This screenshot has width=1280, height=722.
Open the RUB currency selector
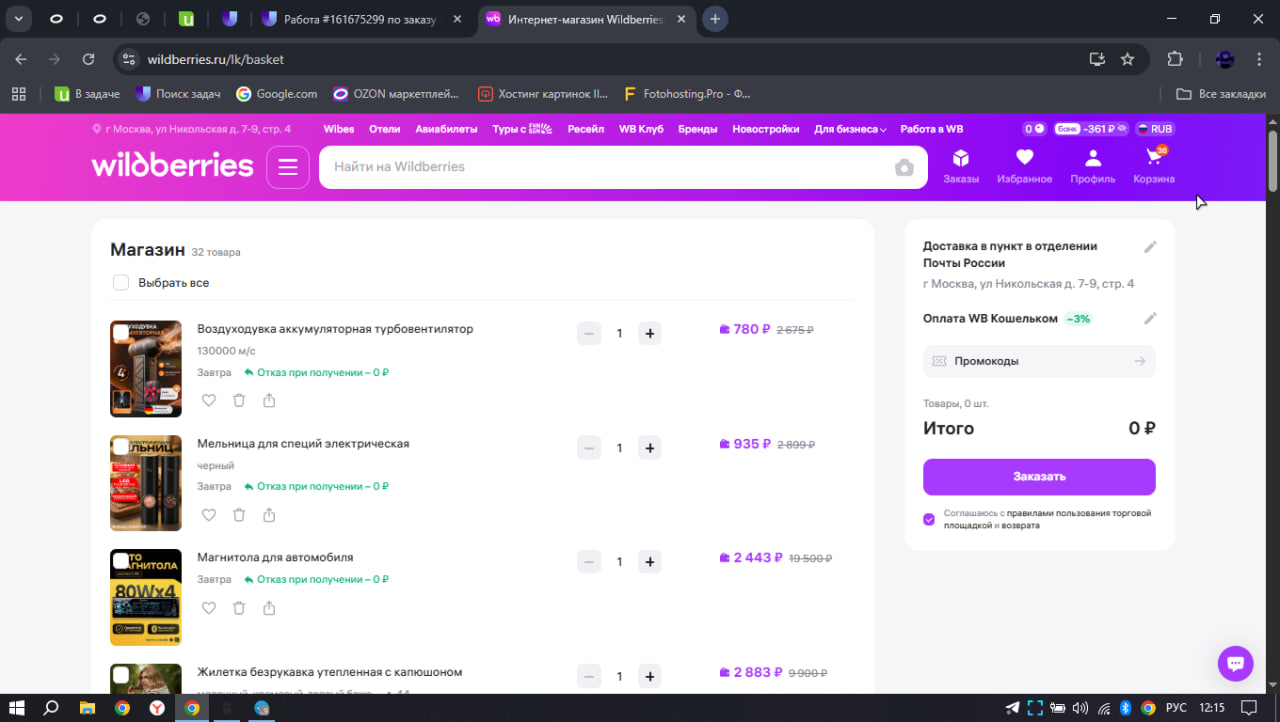1153,129
